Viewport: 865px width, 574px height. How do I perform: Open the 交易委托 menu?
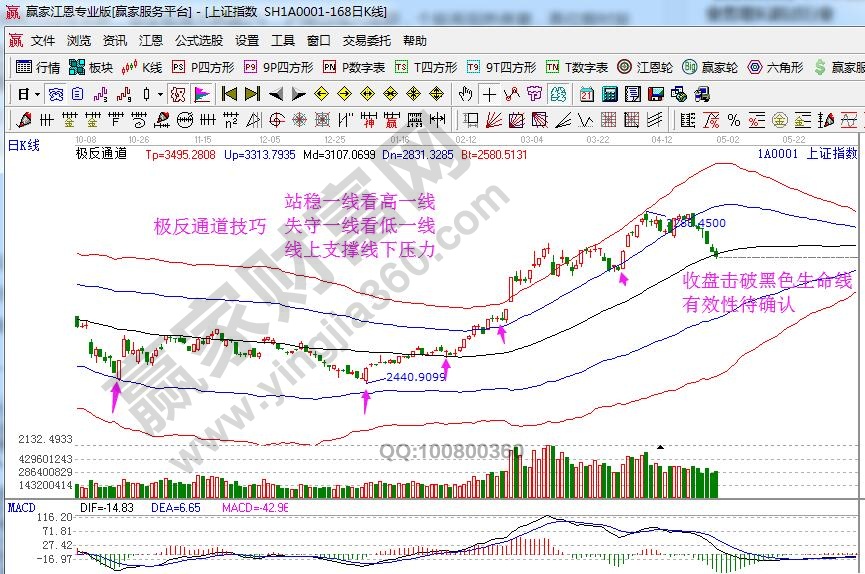pos(367,41)
